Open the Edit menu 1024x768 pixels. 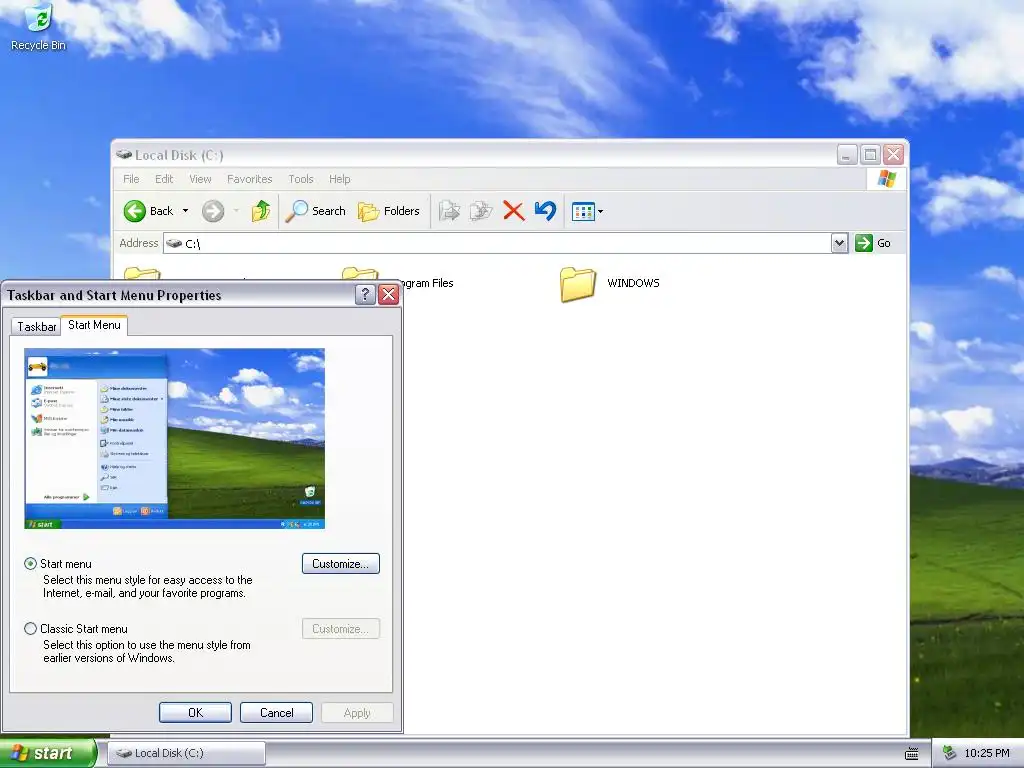coord(164,179)
